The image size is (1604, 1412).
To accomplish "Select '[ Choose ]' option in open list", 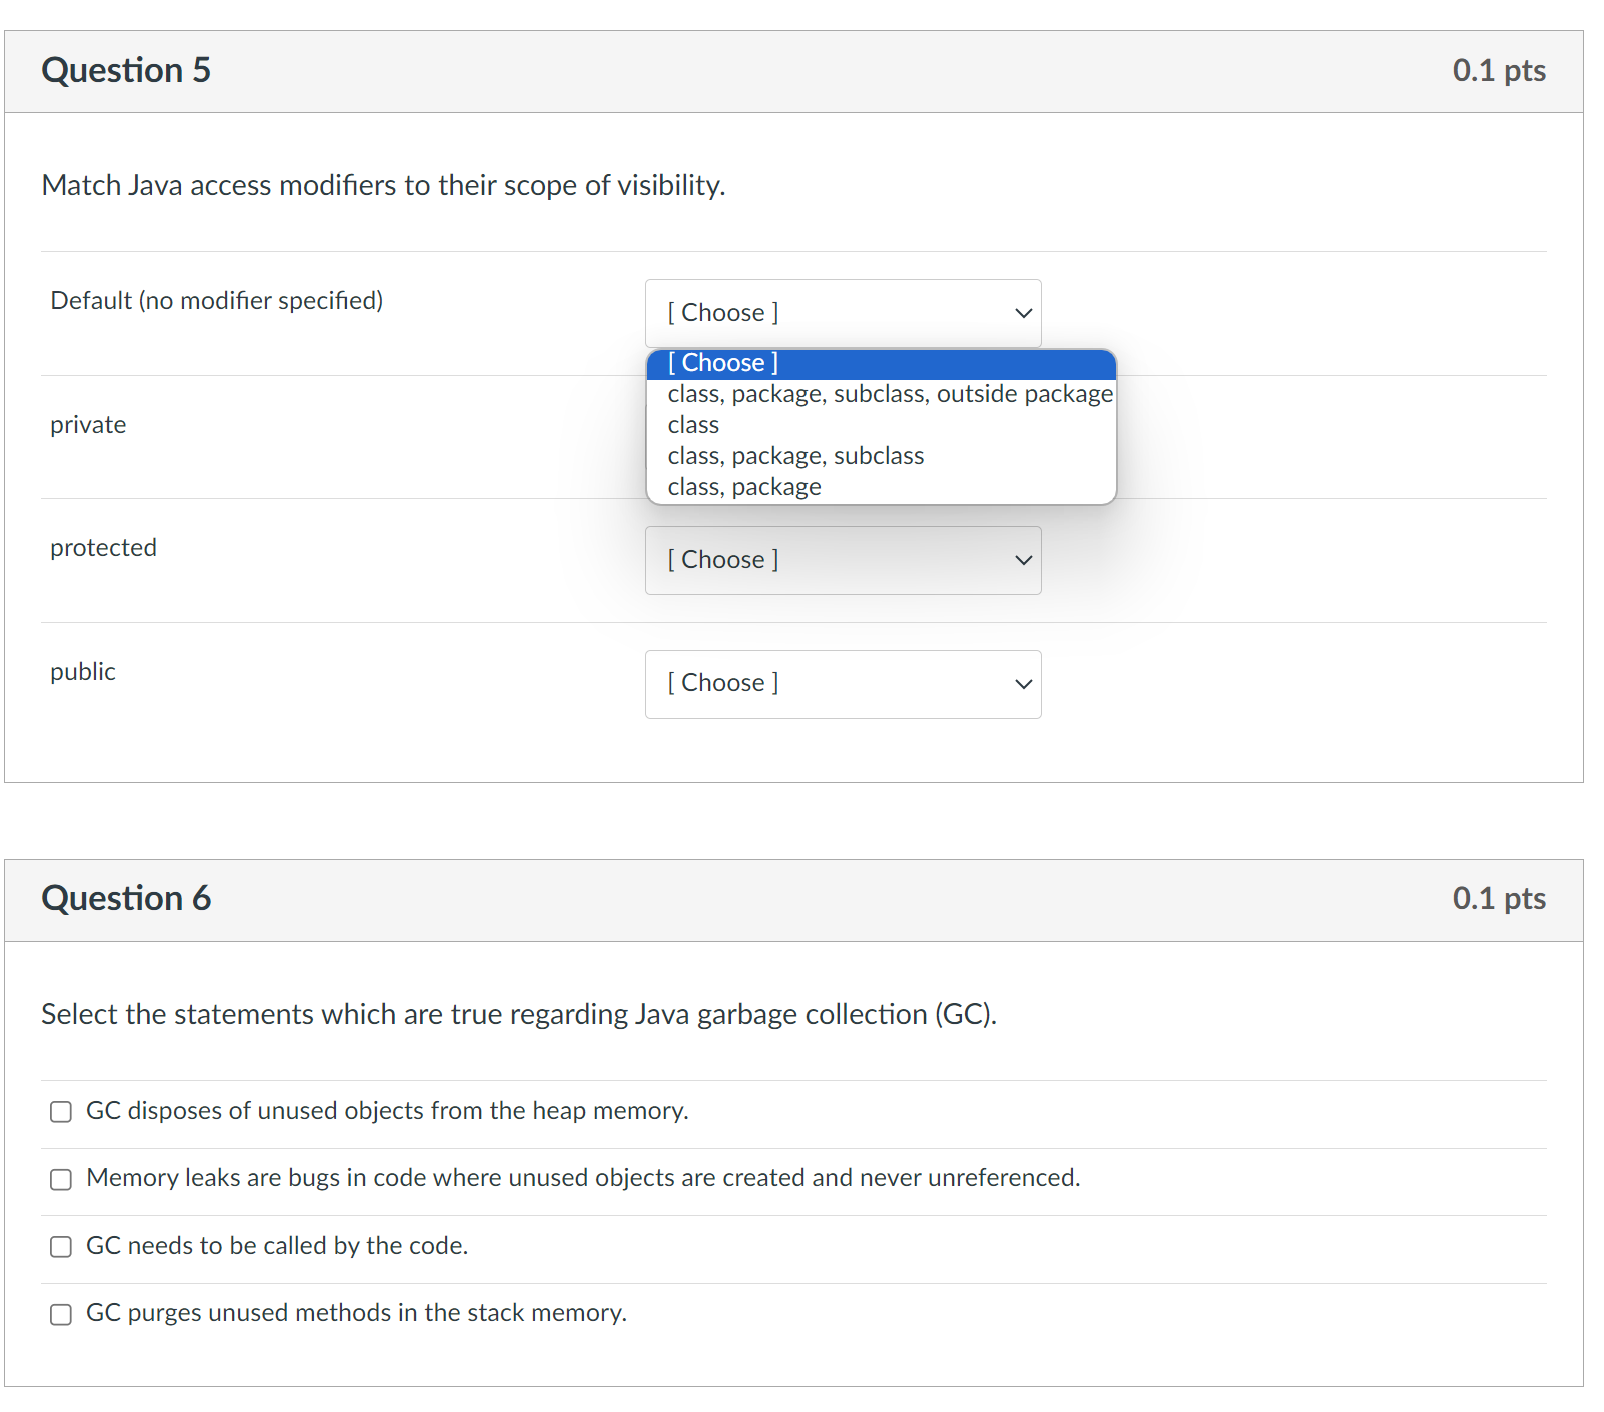I will click(x=881, y=363).
